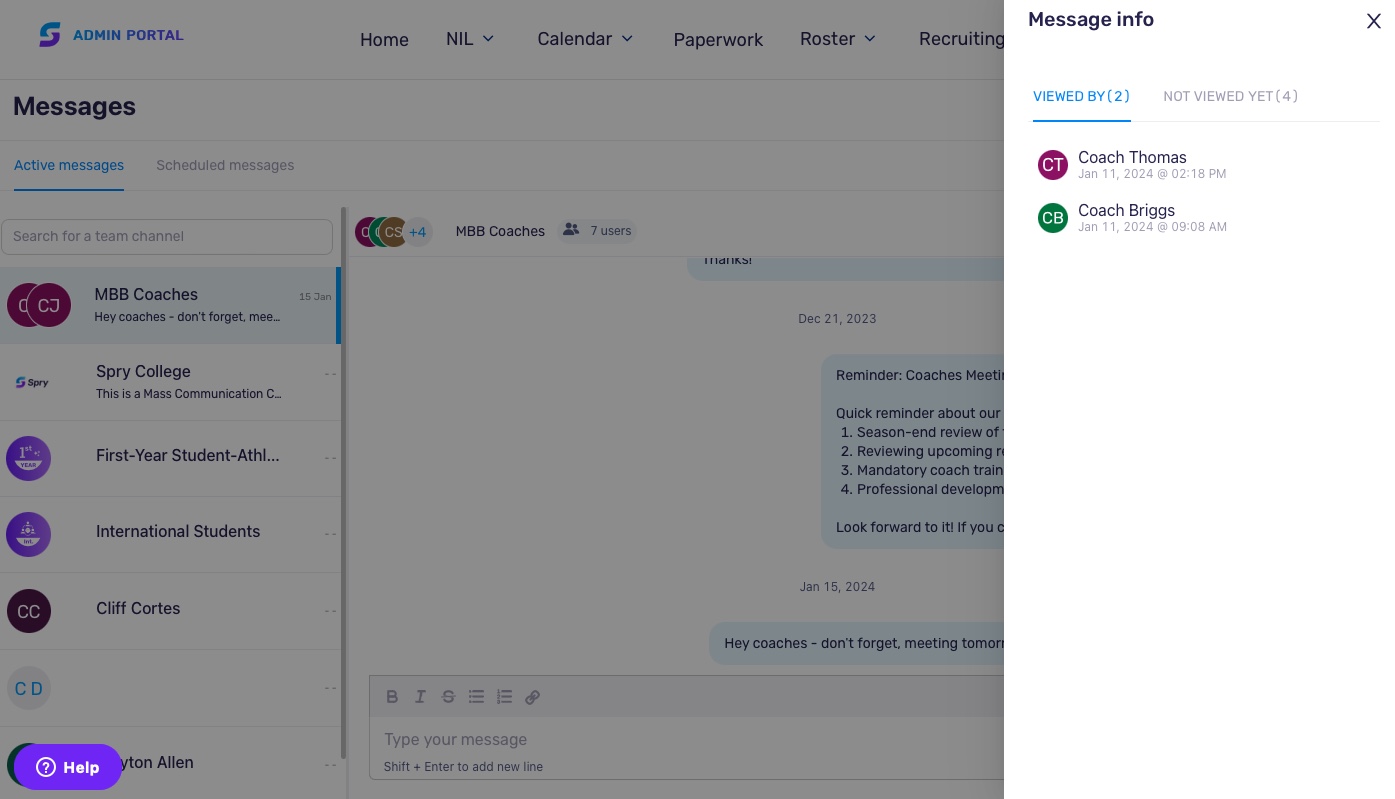1395x799 pixels.
Task: Click Coach Thomas avatar icon
Action: 1053,165
